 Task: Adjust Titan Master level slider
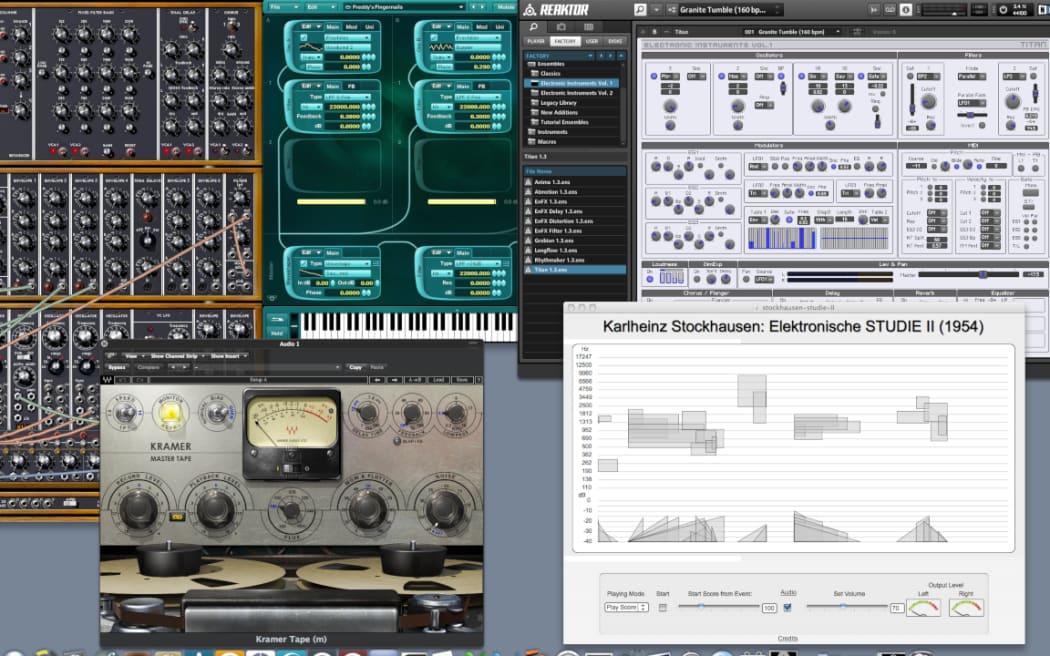tap(968, 274)
